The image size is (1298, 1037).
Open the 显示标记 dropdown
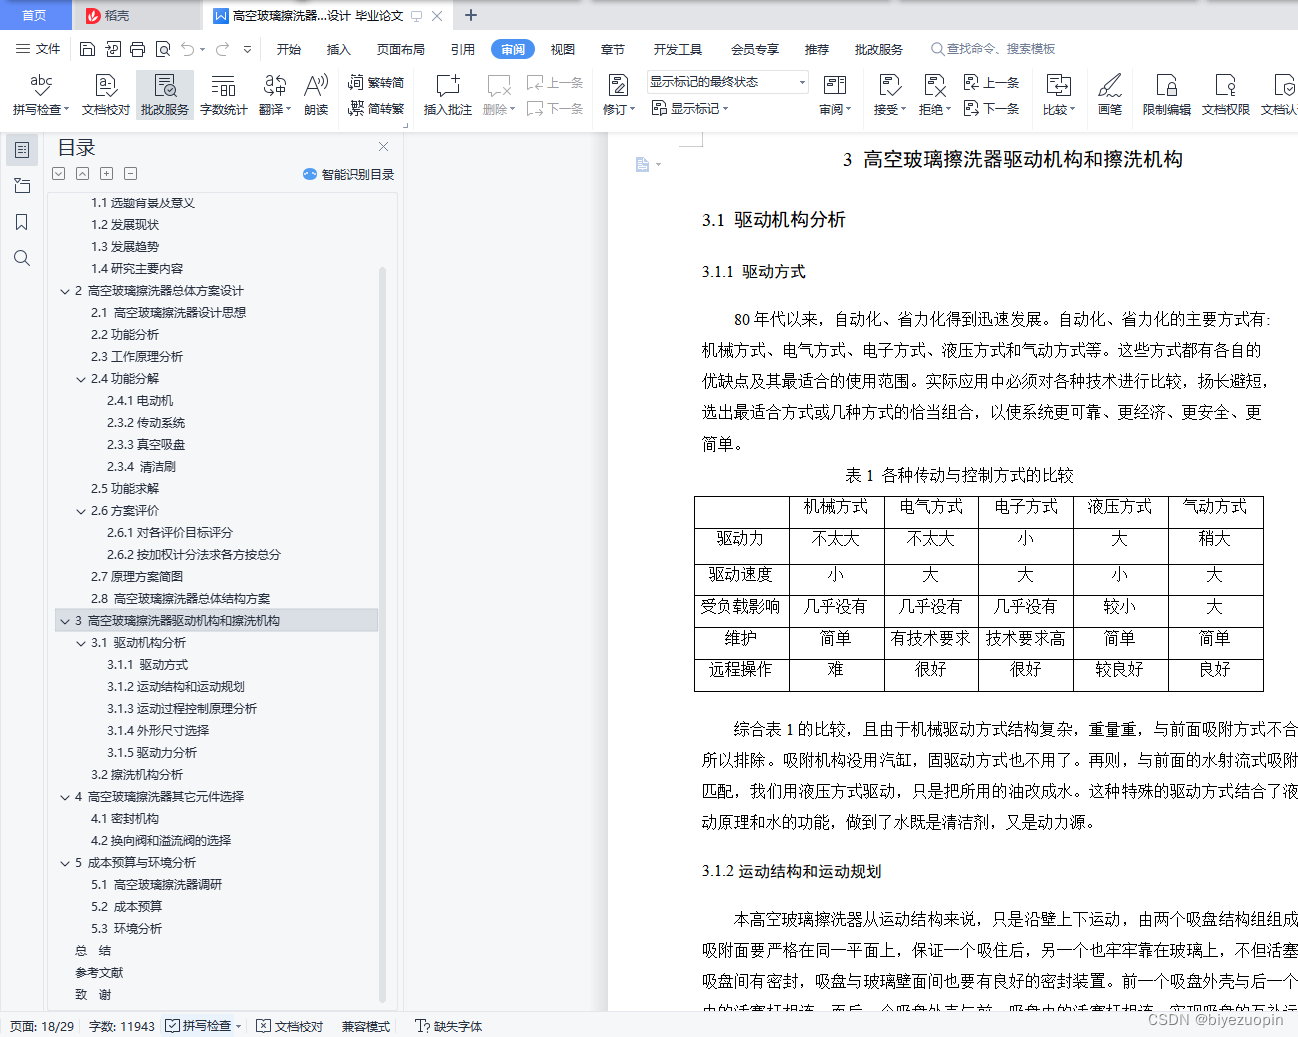coord(690,109)
